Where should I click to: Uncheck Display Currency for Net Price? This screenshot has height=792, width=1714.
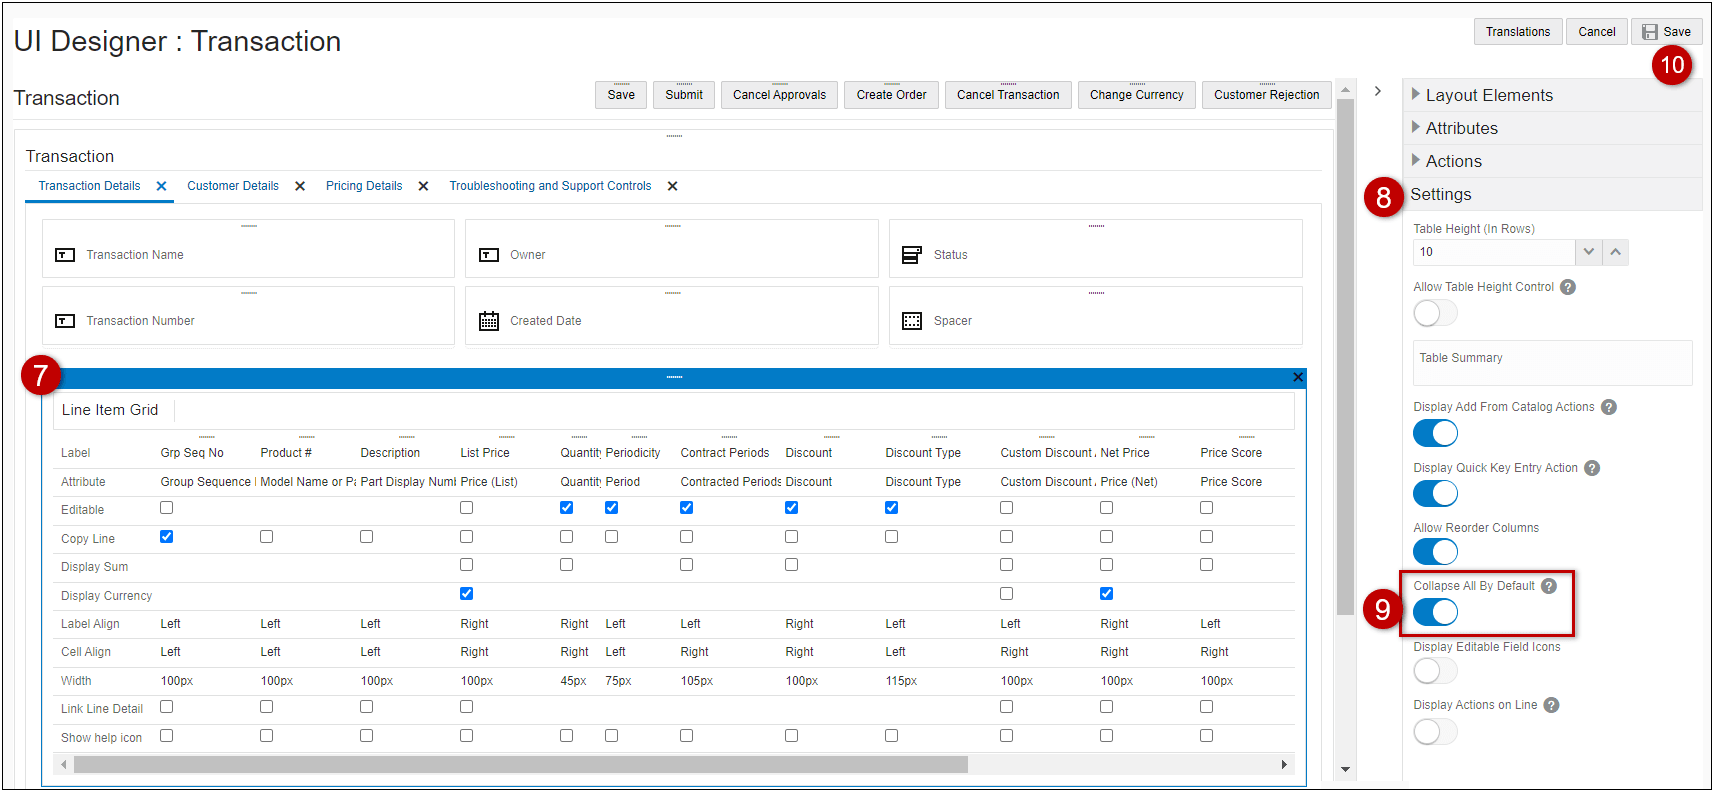(x=1106, y=594)
